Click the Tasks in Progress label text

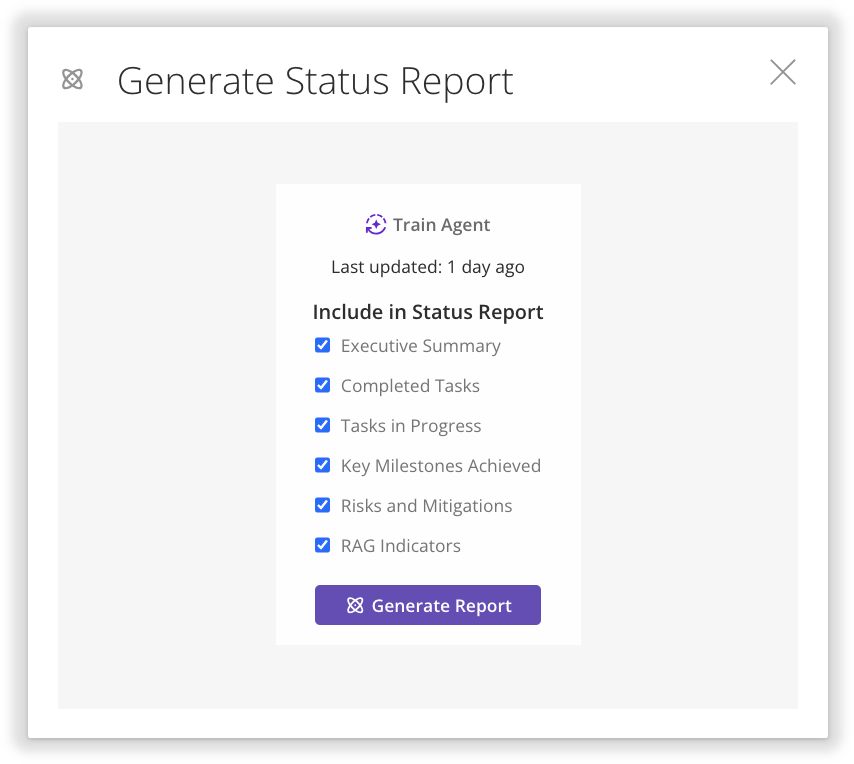pyautogui.click(x=411, y=425)
